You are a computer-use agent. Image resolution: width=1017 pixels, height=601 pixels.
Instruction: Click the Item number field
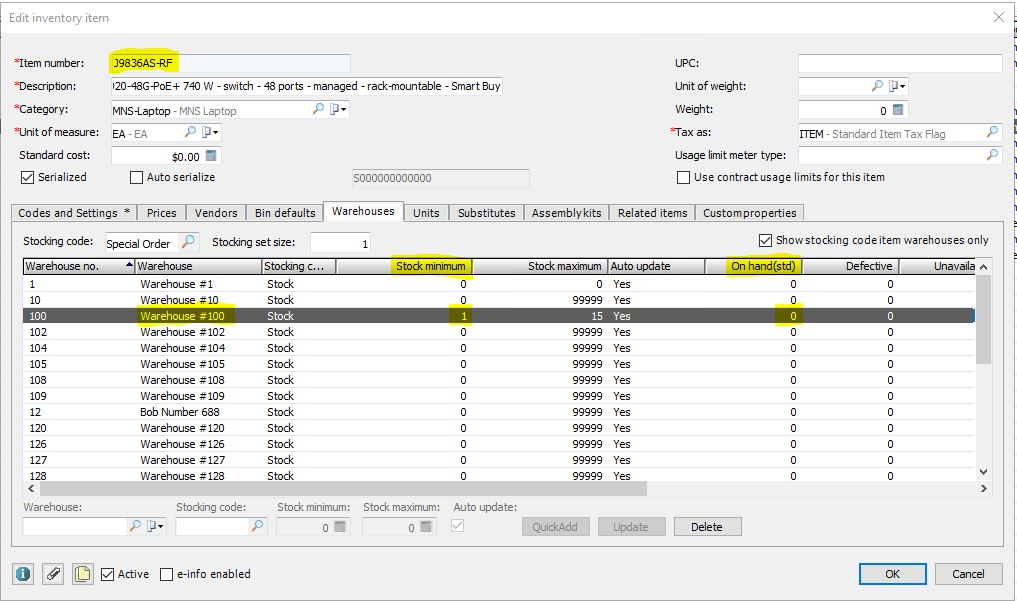tap(230, 63)
